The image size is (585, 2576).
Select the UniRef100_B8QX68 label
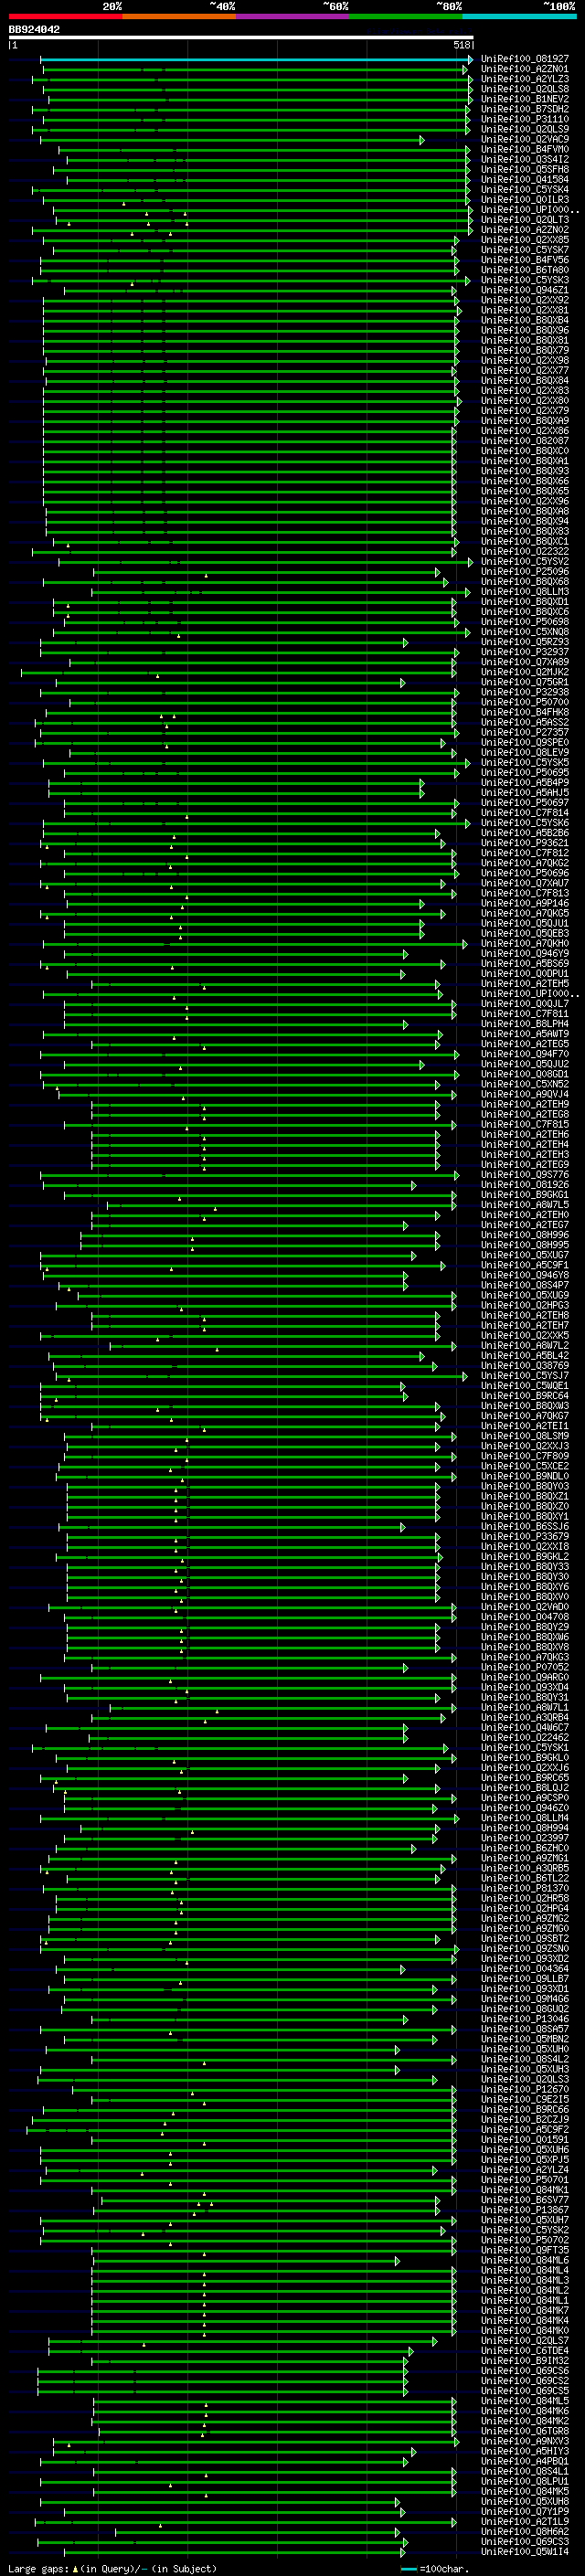(x=525, y=582)
